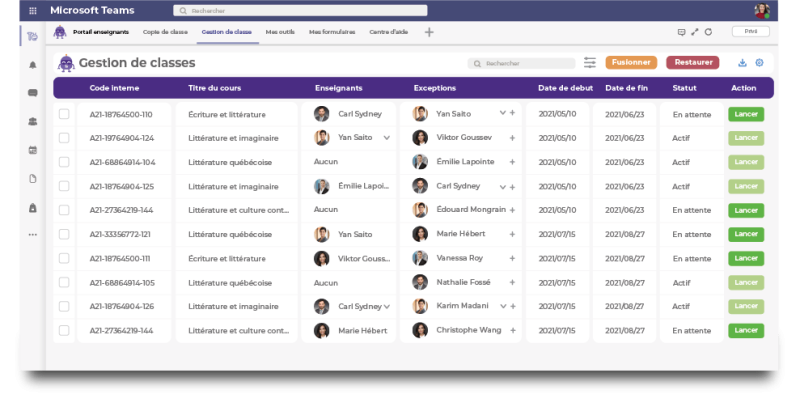Open the calendar icon in left sidebar
The width and height of the screenshot is (800, 407).
[32, 150]
